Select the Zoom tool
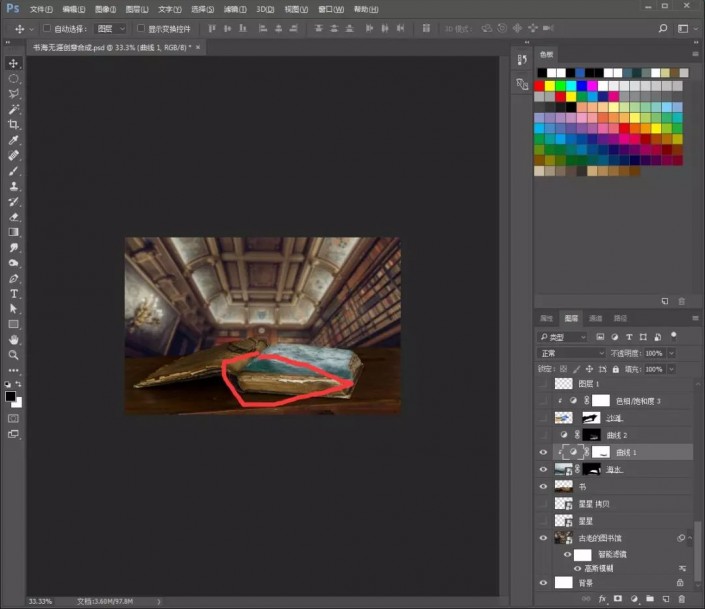Image resolution: width=705 pixels, height=609 pixels. [13, 355]
